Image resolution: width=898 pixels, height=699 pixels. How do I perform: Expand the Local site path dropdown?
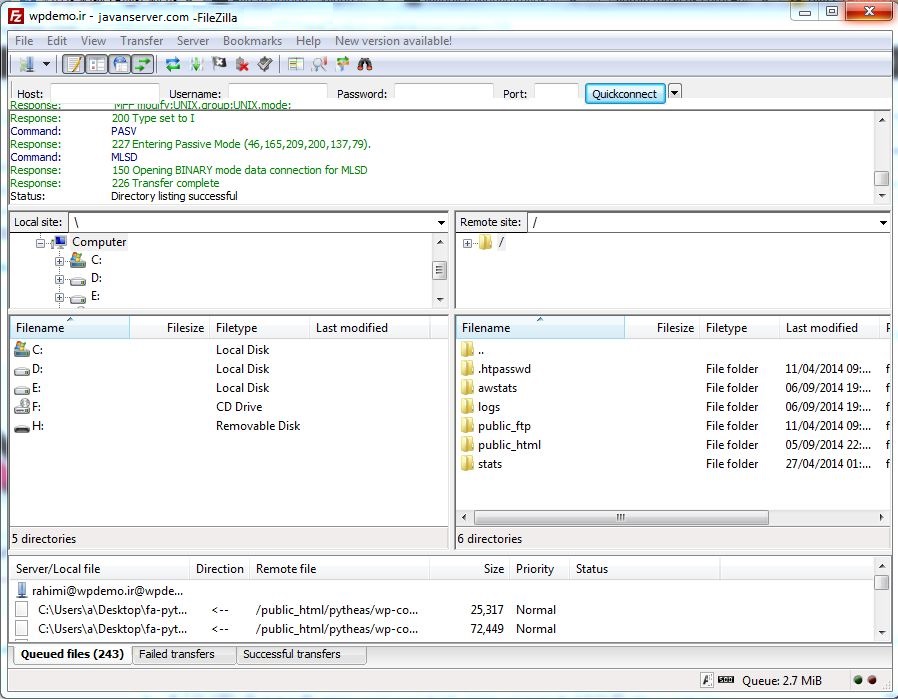point(441,223)
